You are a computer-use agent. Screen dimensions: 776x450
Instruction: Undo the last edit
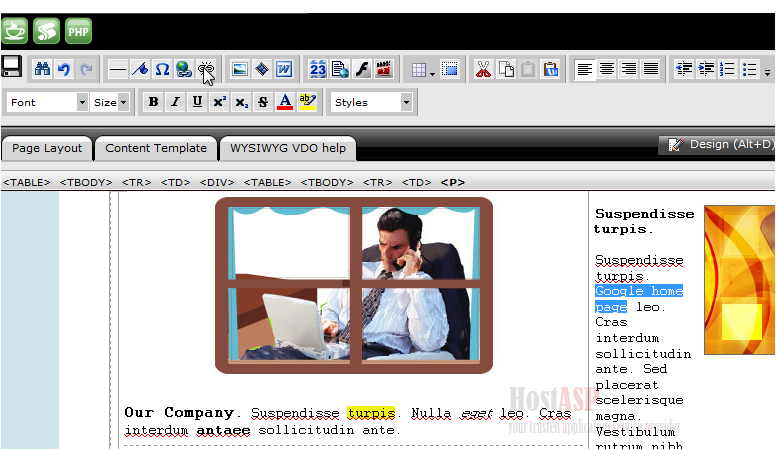(x=64, y=69)
